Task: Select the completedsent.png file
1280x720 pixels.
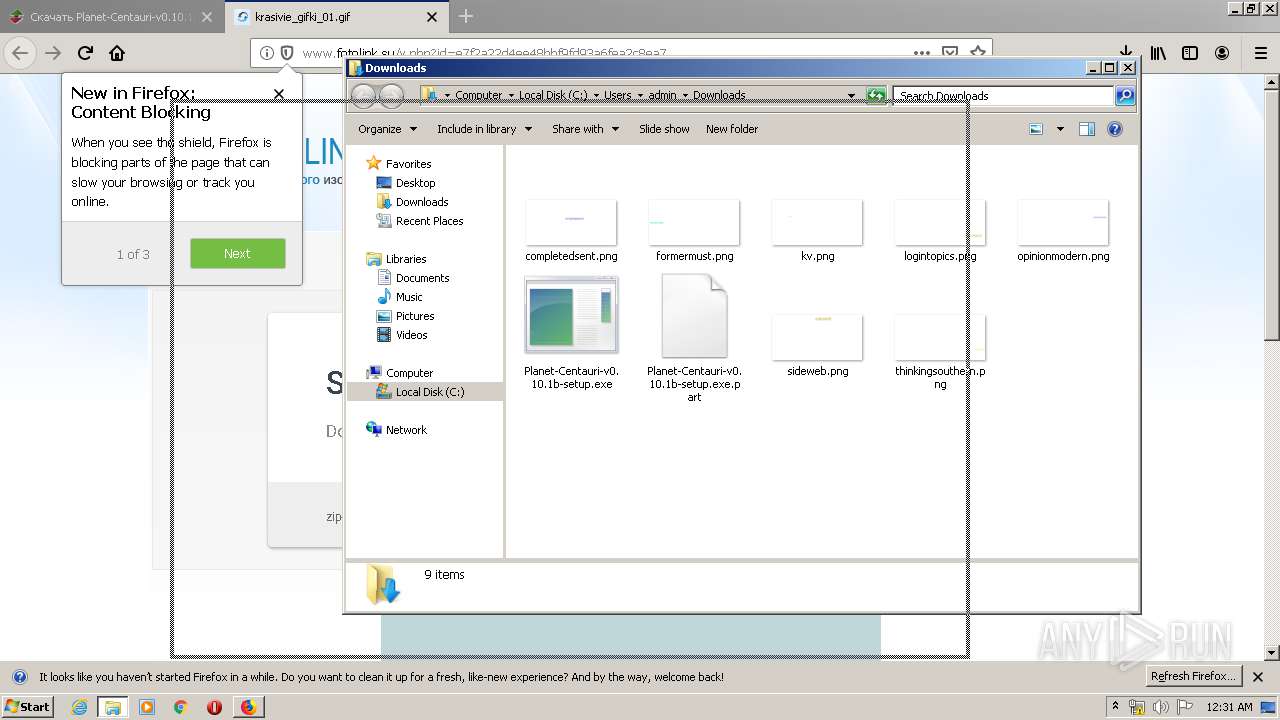Action: point(571,231)
